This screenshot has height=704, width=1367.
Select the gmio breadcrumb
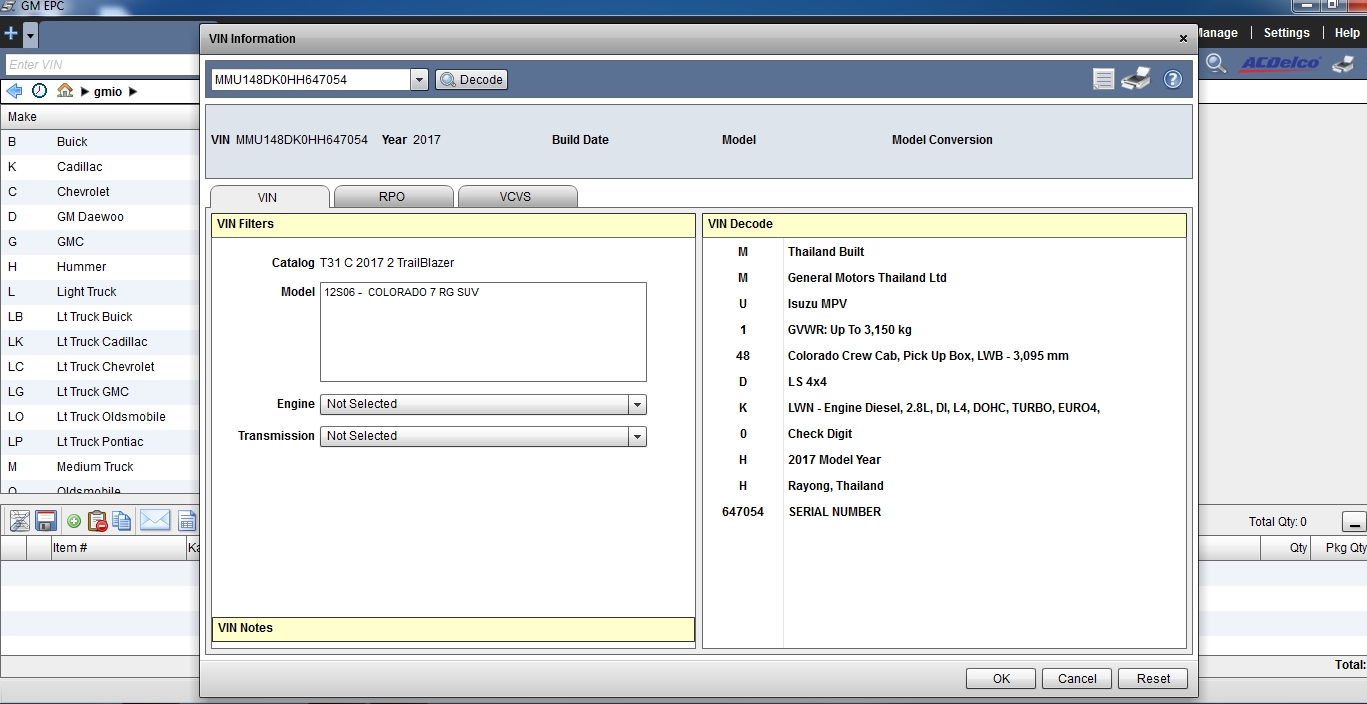[108, 92]
